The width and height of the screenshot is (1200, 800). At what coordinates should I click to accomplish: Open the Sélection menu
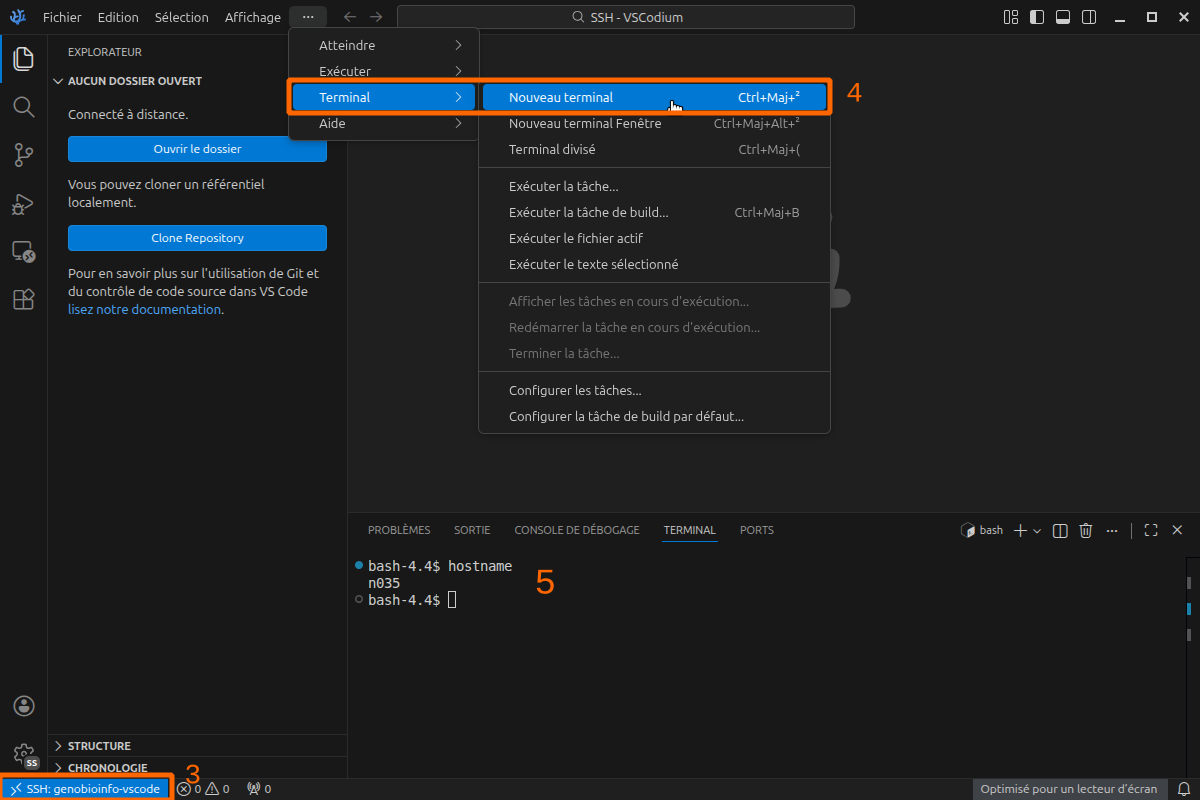(x=182, y=17)
